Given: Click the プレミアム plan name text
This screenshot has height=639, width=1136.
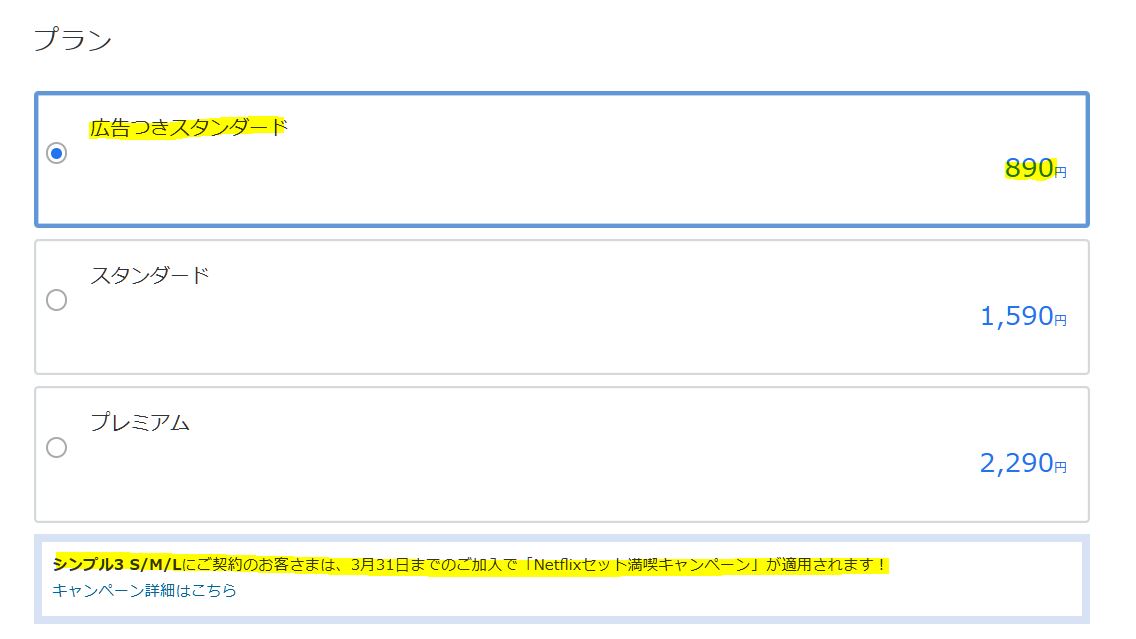Looking at the screenshot, I should click(x=140, y=422).
